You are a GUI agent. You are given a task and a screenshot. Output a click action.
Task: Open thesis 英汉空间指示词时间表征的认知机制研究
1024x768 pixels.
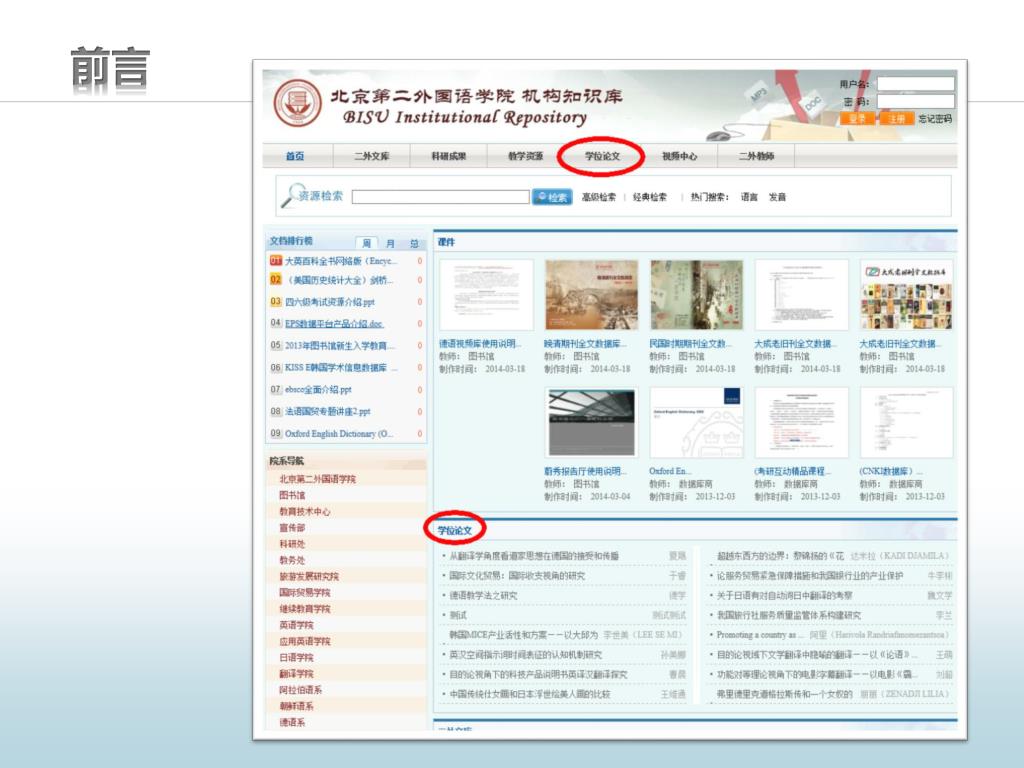tap(526, 654)
